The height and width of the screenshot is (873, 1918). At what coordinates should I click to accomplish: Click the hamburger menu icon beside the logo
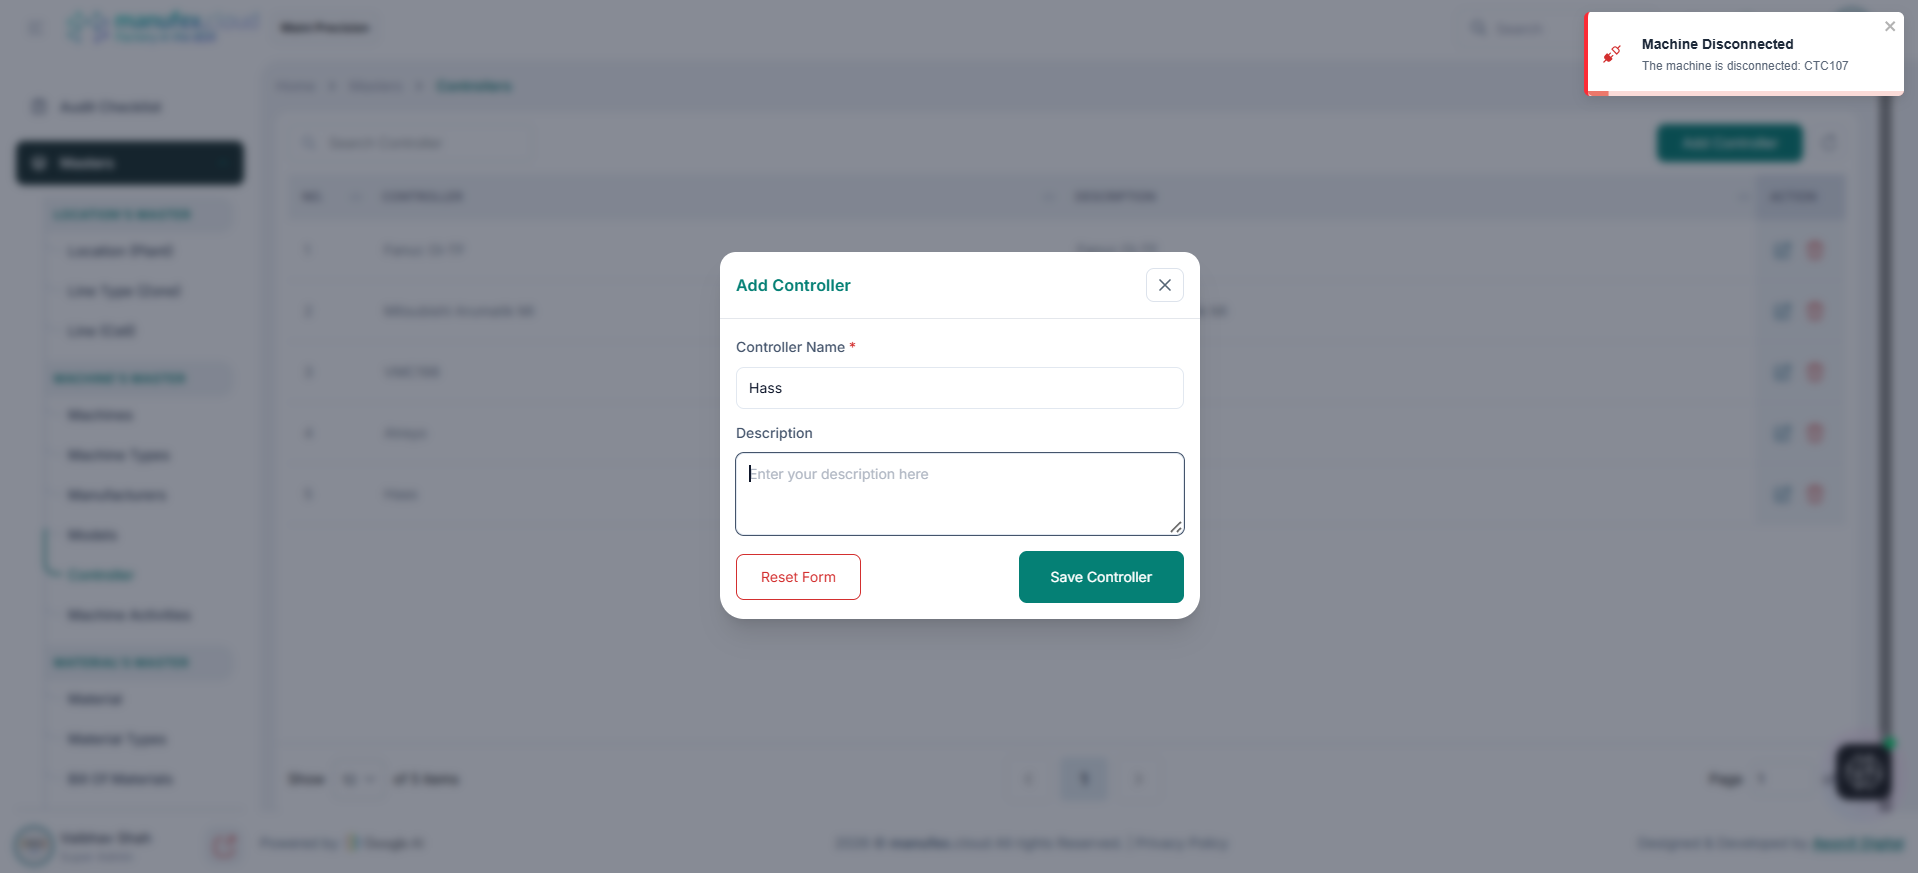[36, 28]
